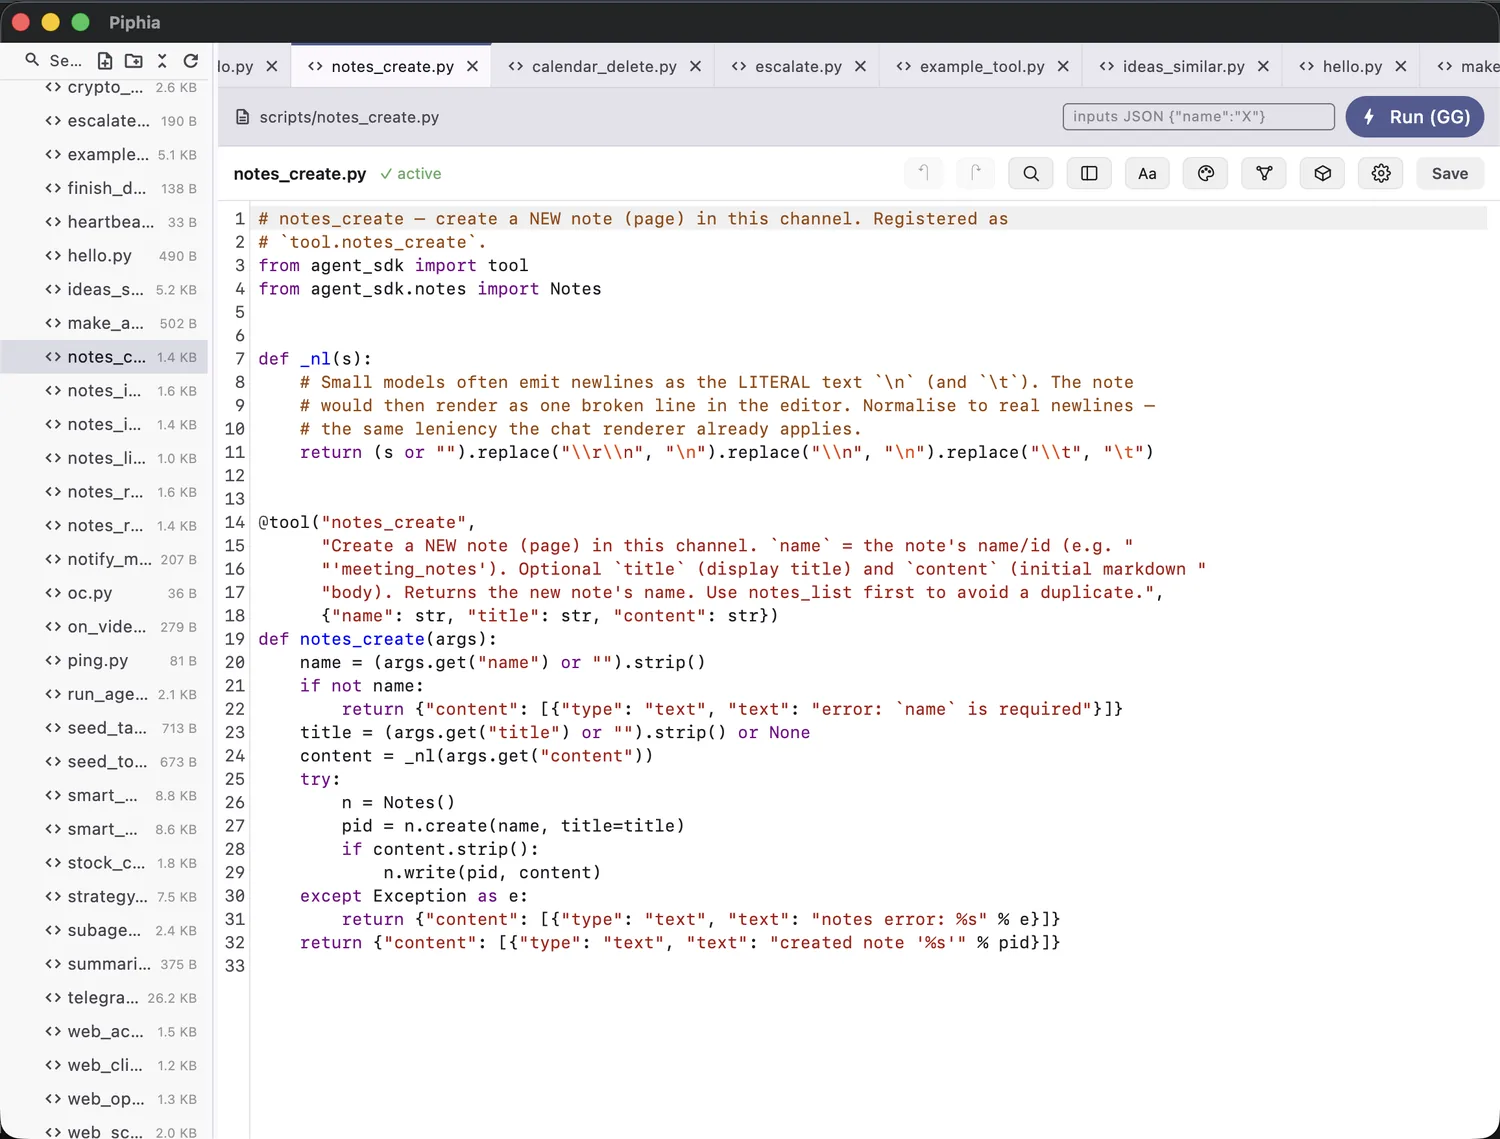This screenshot has width=1500, height=1139.
Task: Open the notify_m file of 207 B
Action: point(105,559)
